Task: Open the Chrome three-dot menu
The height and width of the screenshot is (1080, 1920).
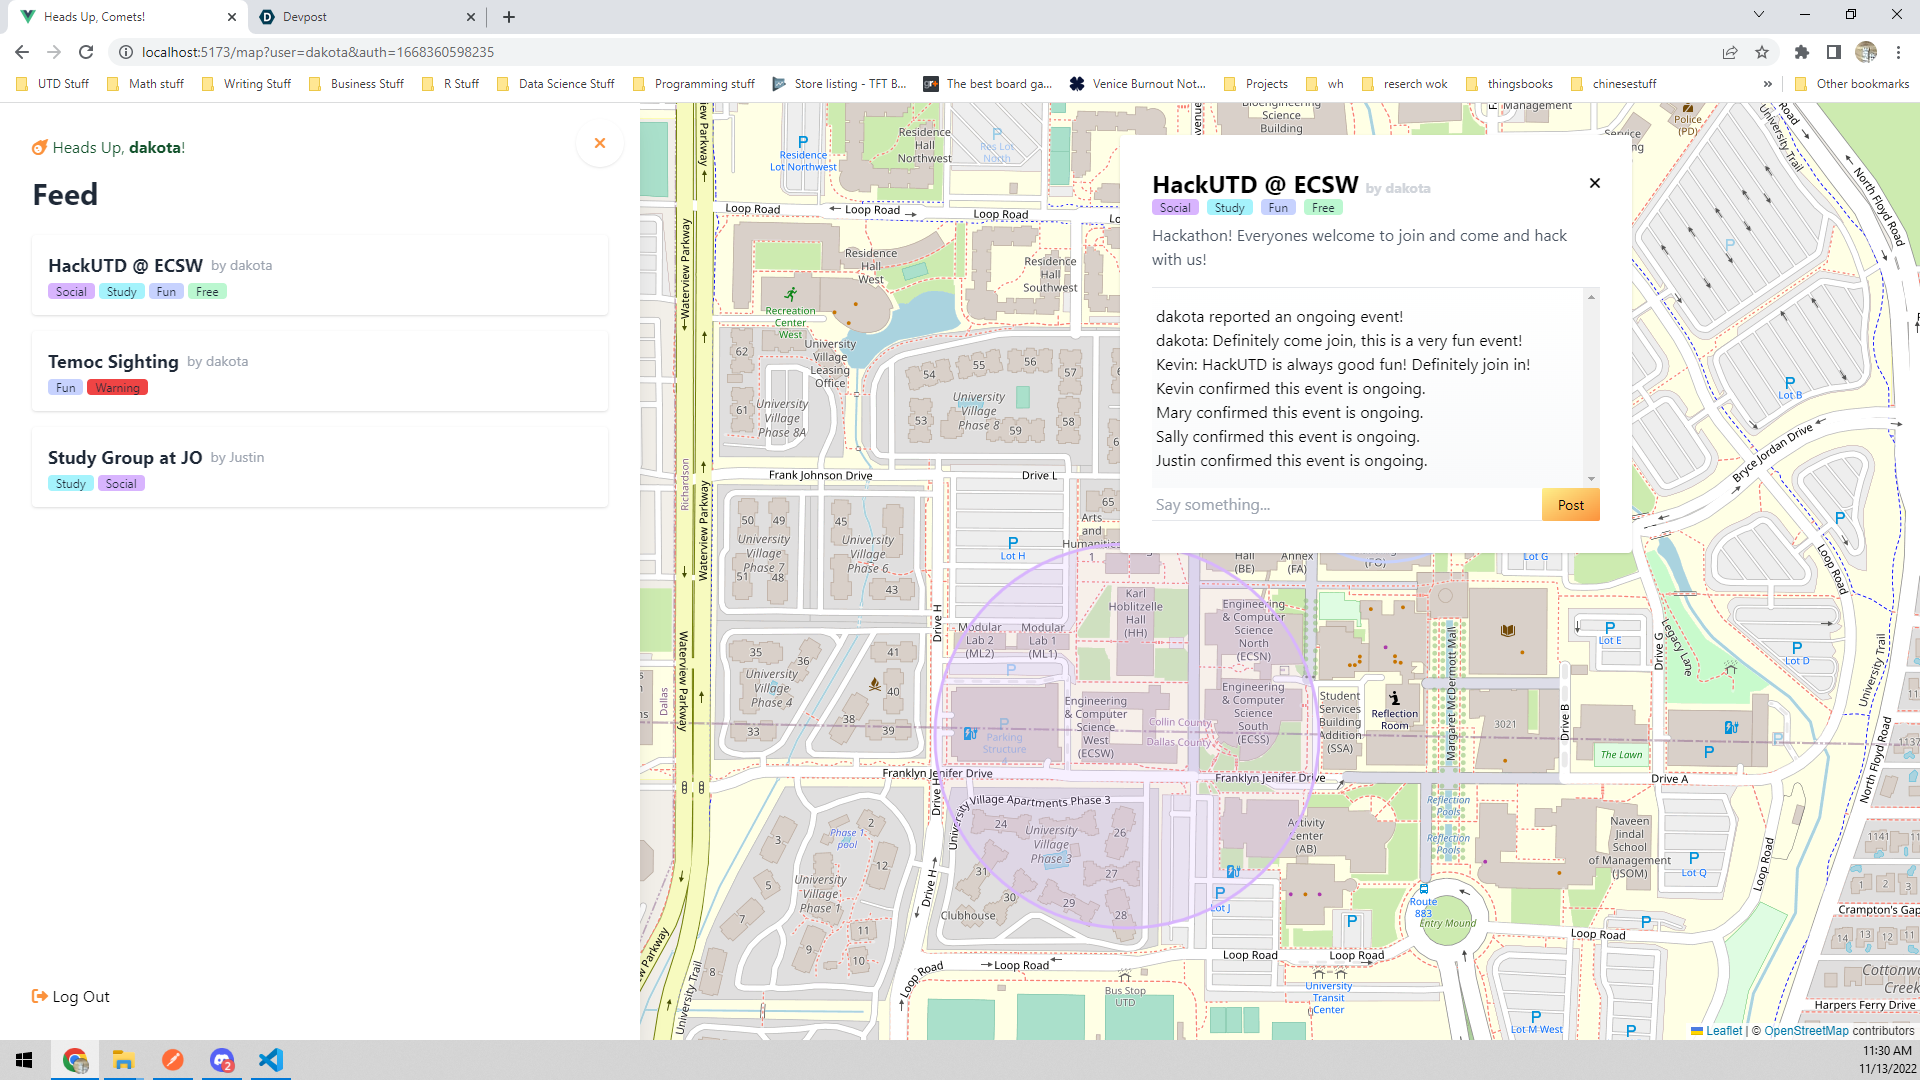Action: 1898,52
